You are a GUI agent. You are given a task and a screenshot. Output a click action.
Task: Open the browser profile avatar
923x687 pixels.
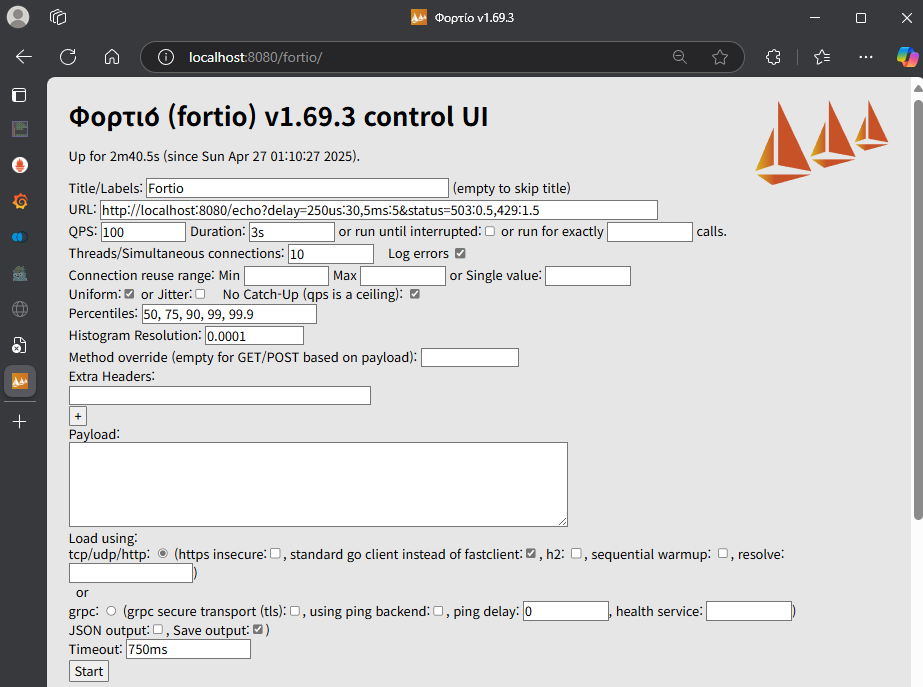18,17
